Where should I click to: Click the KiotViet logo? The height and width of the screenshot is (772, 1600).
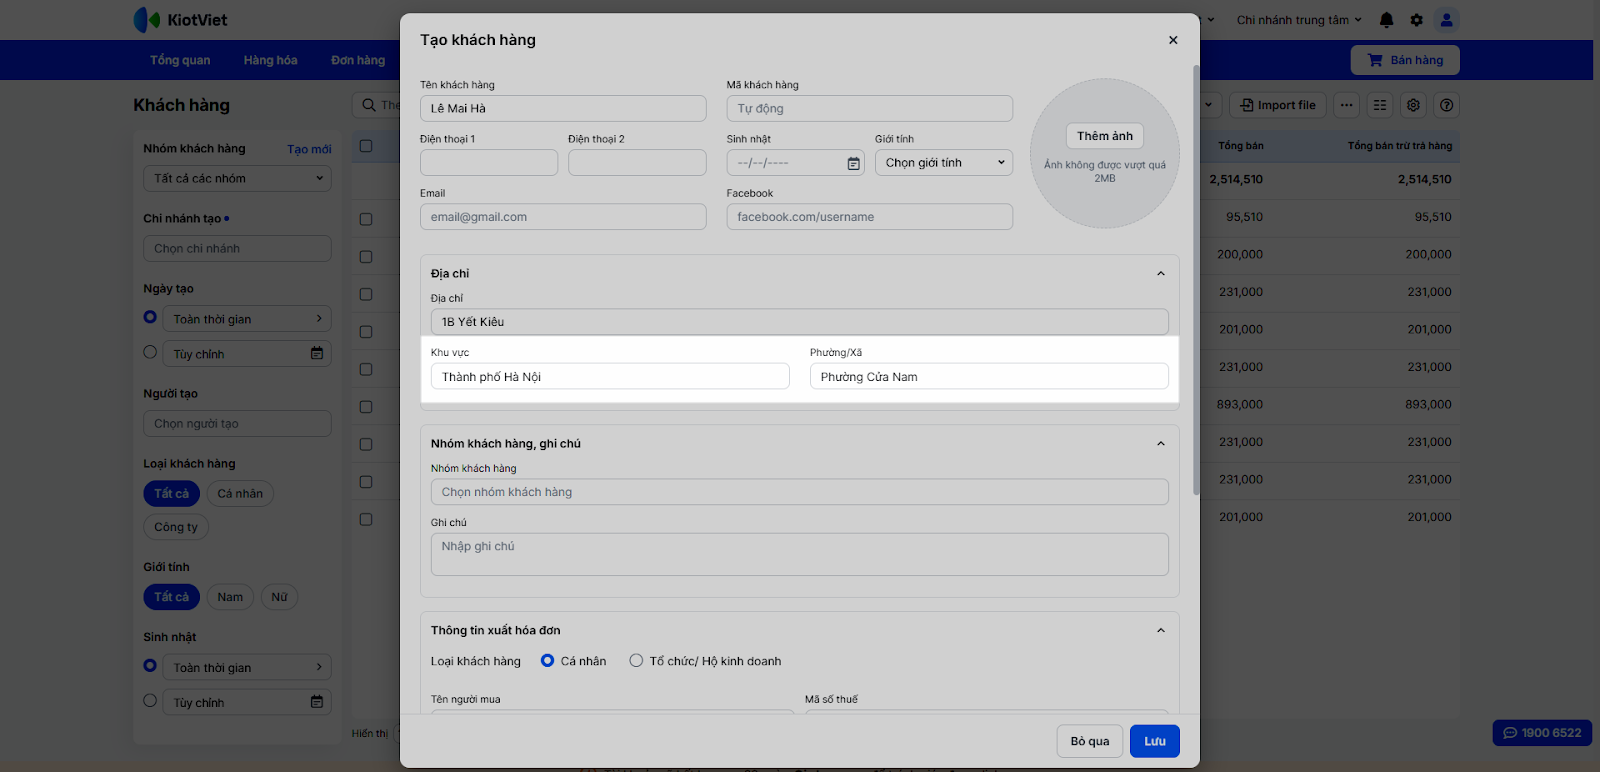181,20
